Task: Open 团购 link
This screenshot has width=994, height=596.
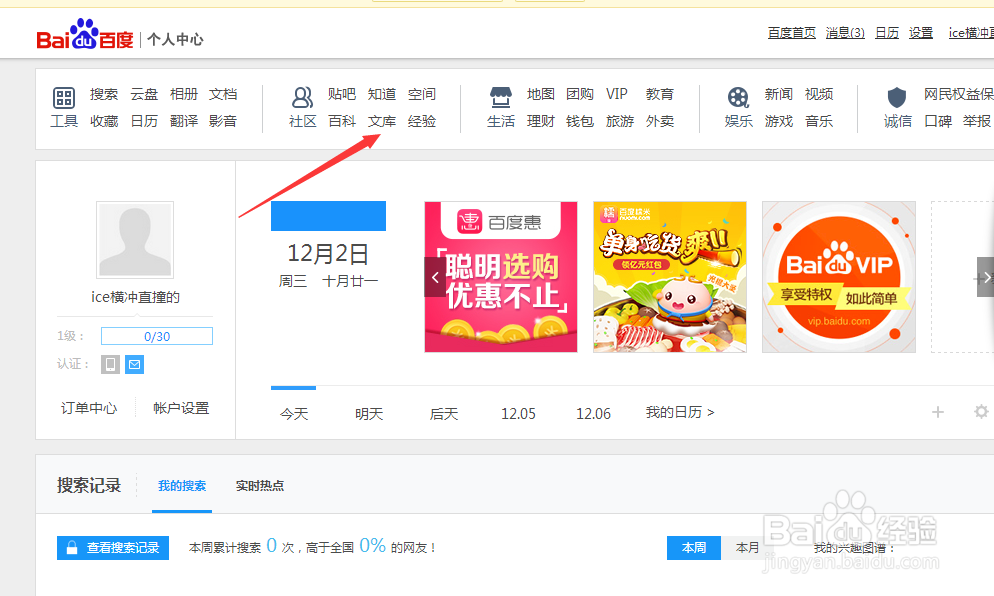Action: (580, 94)
